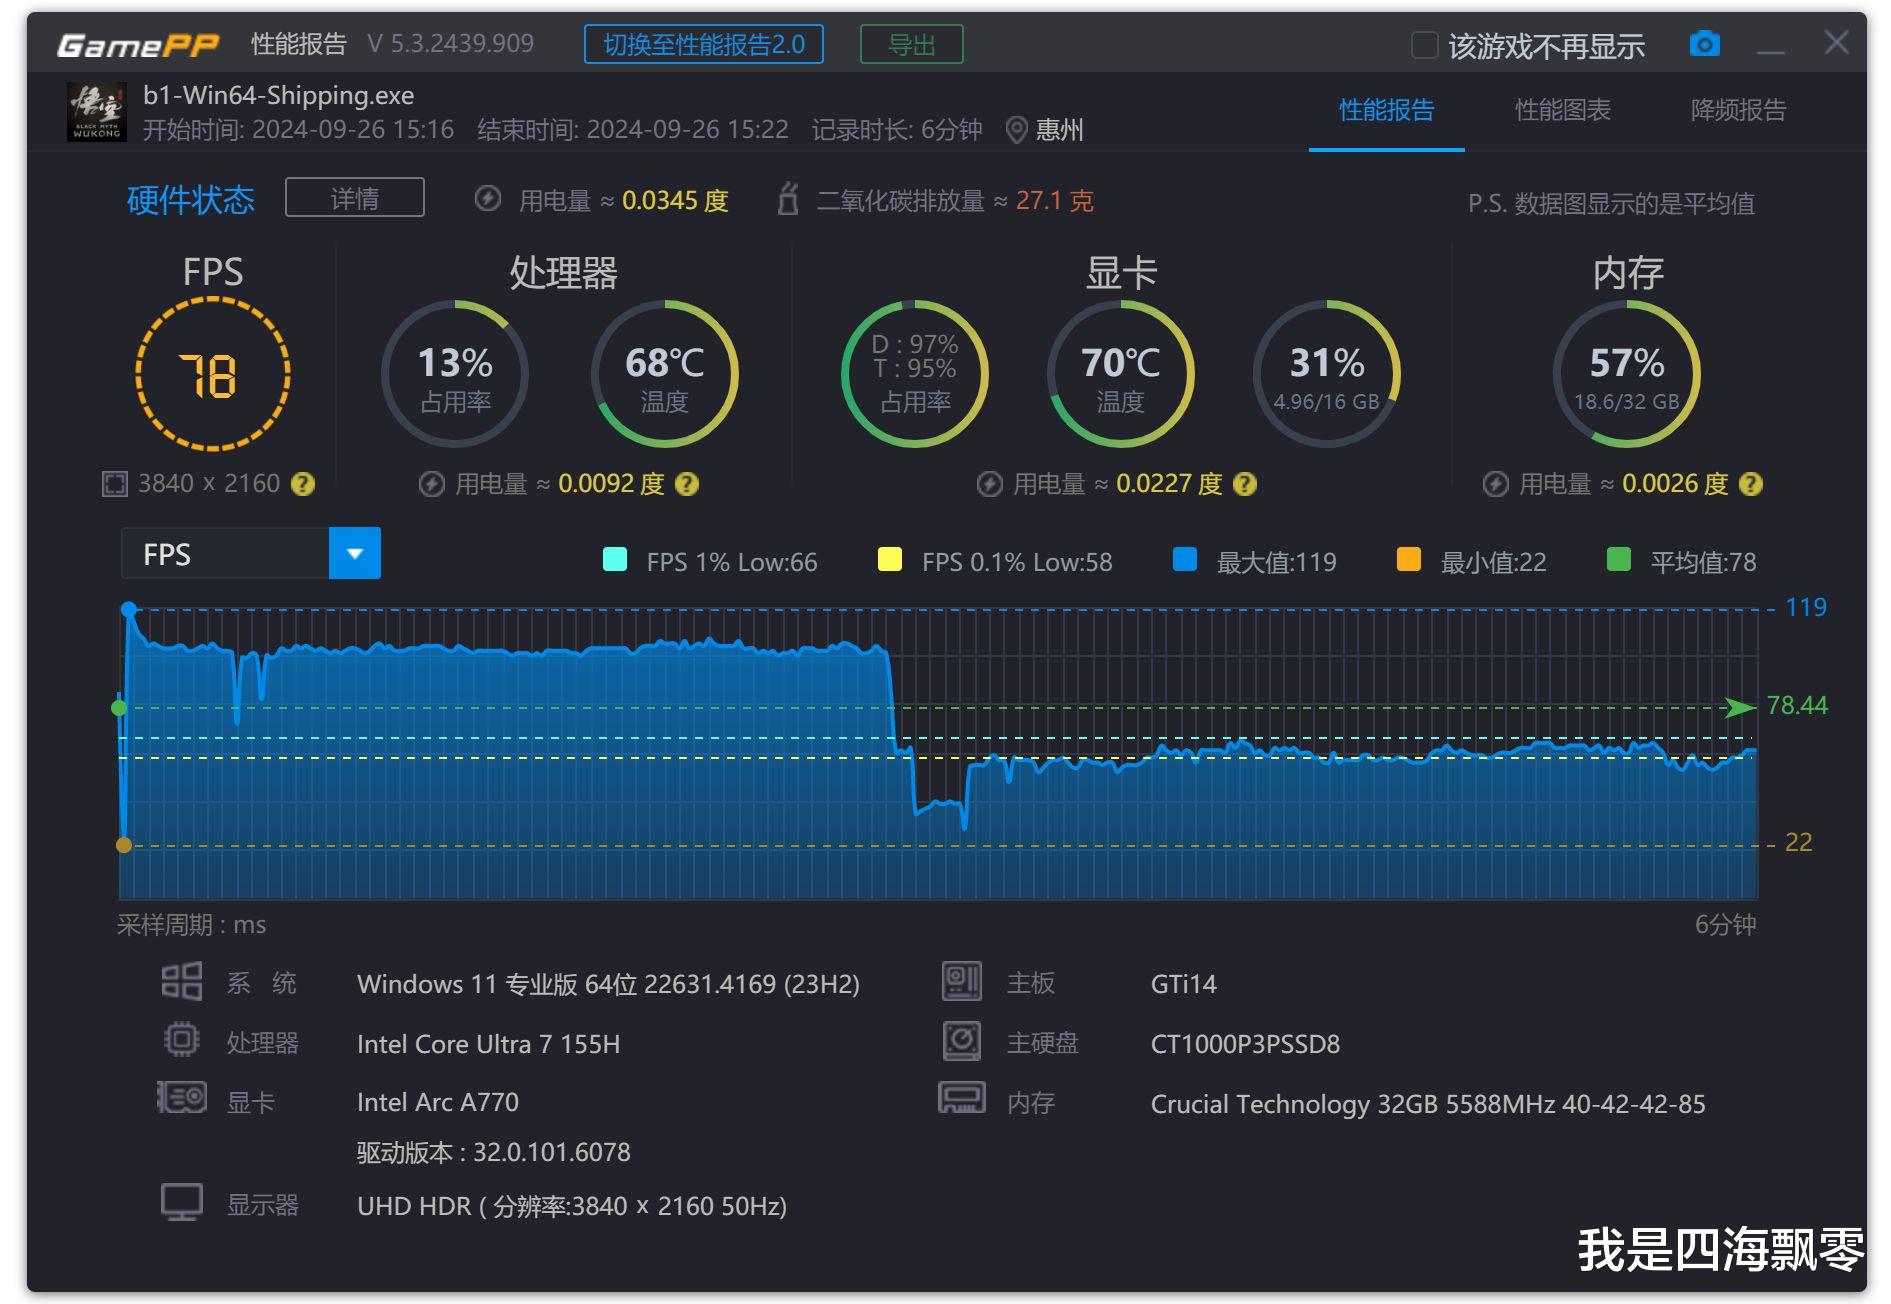Click the memory module icon beside 内存
Image resolution: width=1891 pixels, height=1304 pixels.
tap(962, 1097)
